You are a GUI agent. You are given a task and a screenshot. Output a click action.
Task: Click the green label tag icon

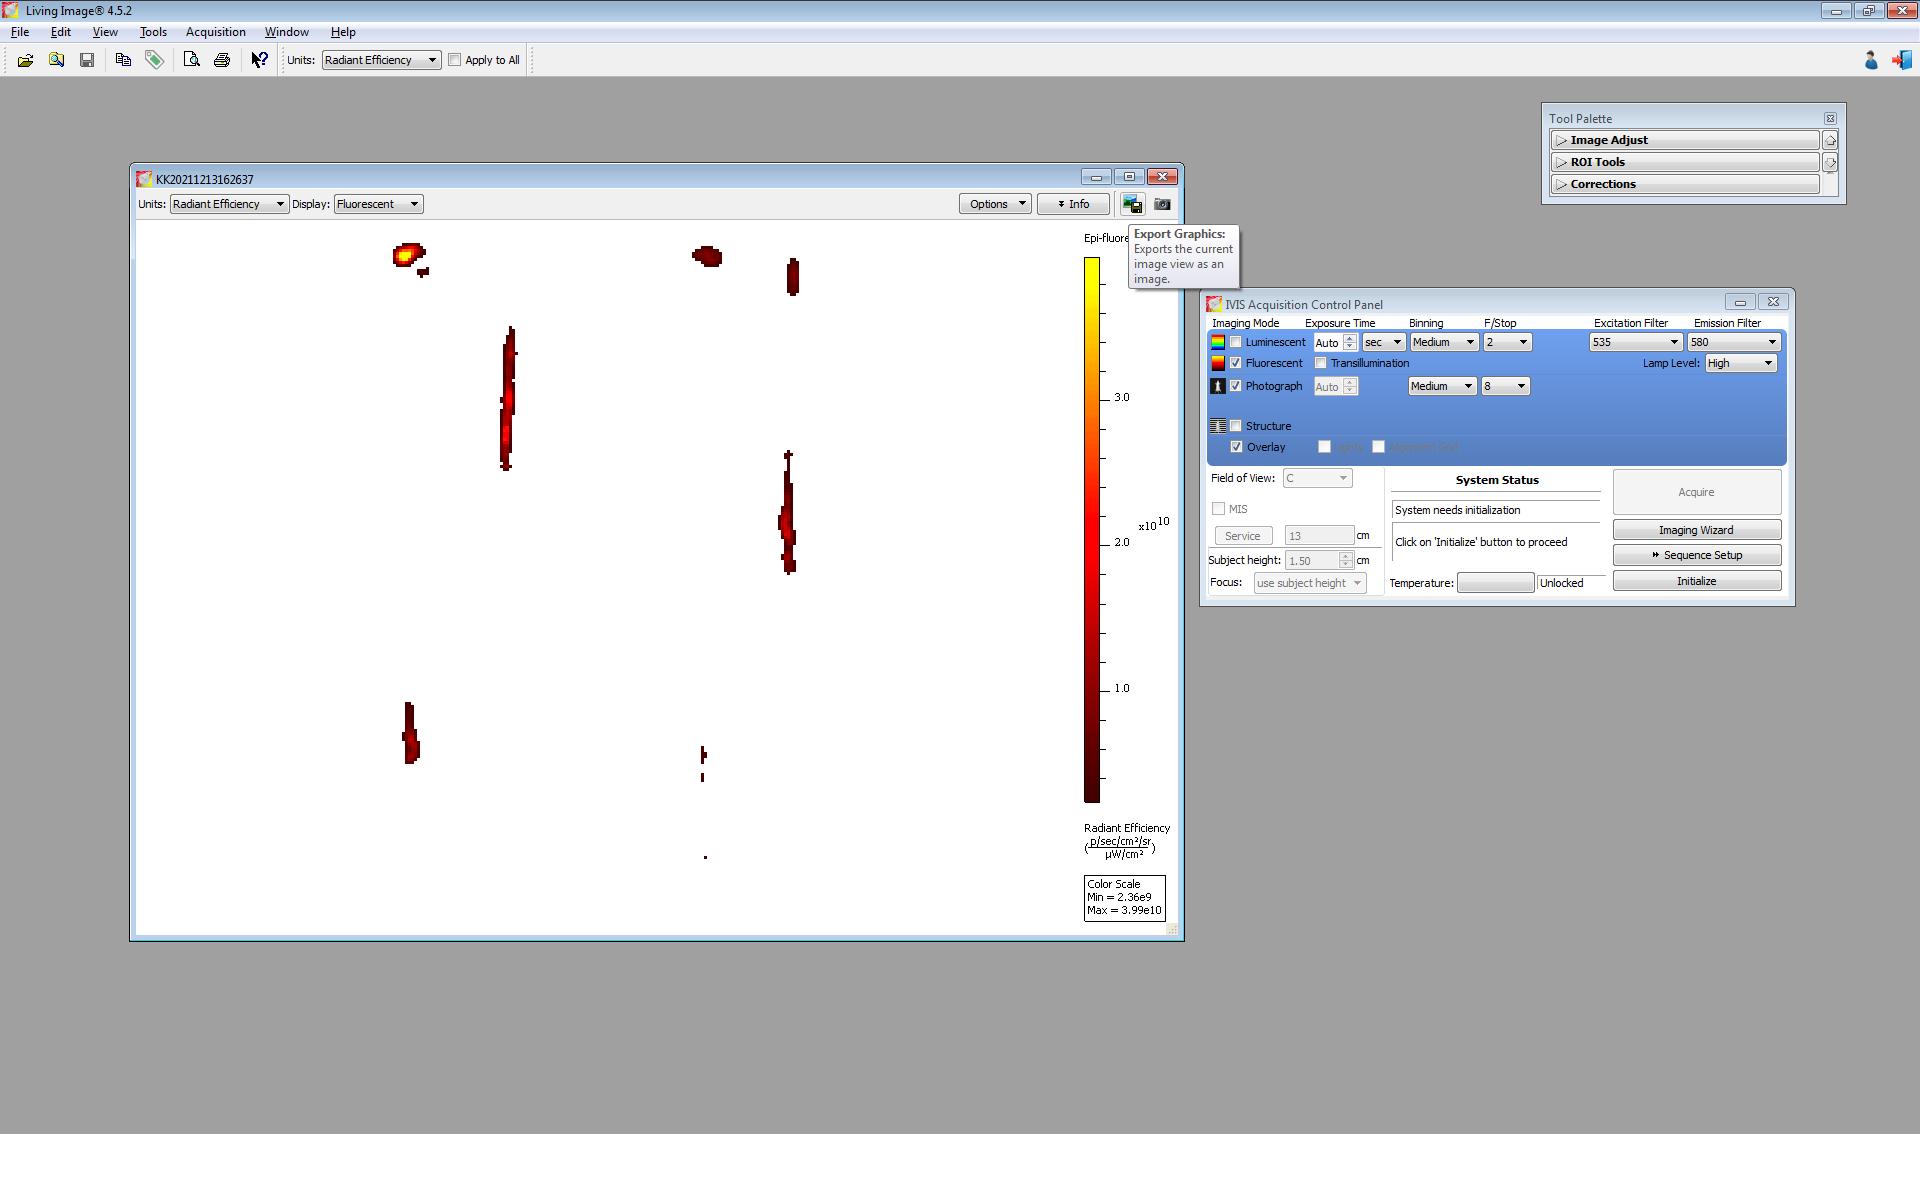pyautogui.click(x=154, y=60)
